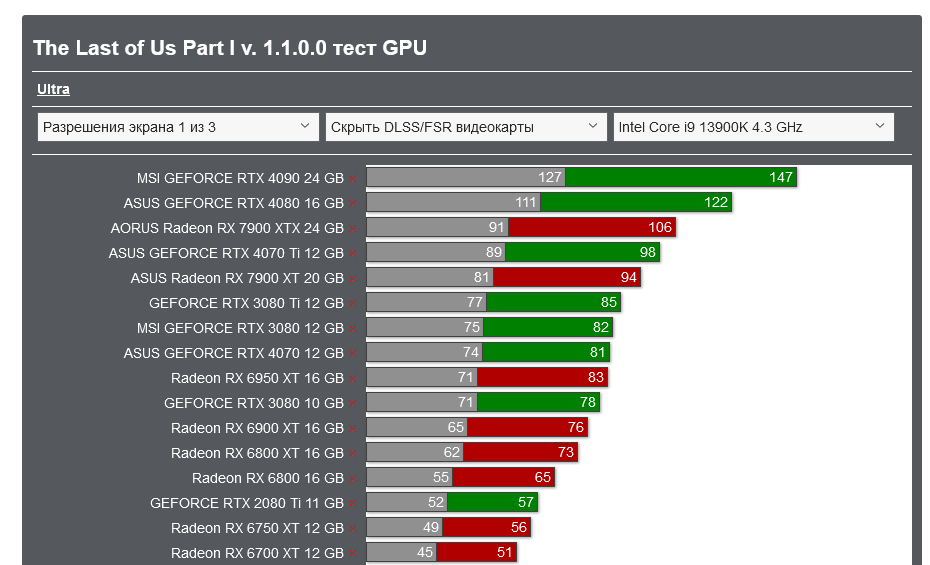Screen dimensions: 930x565
Task: Remove MSI GEFORCE RTX 3080 12 GB via X
Action: 352,328
